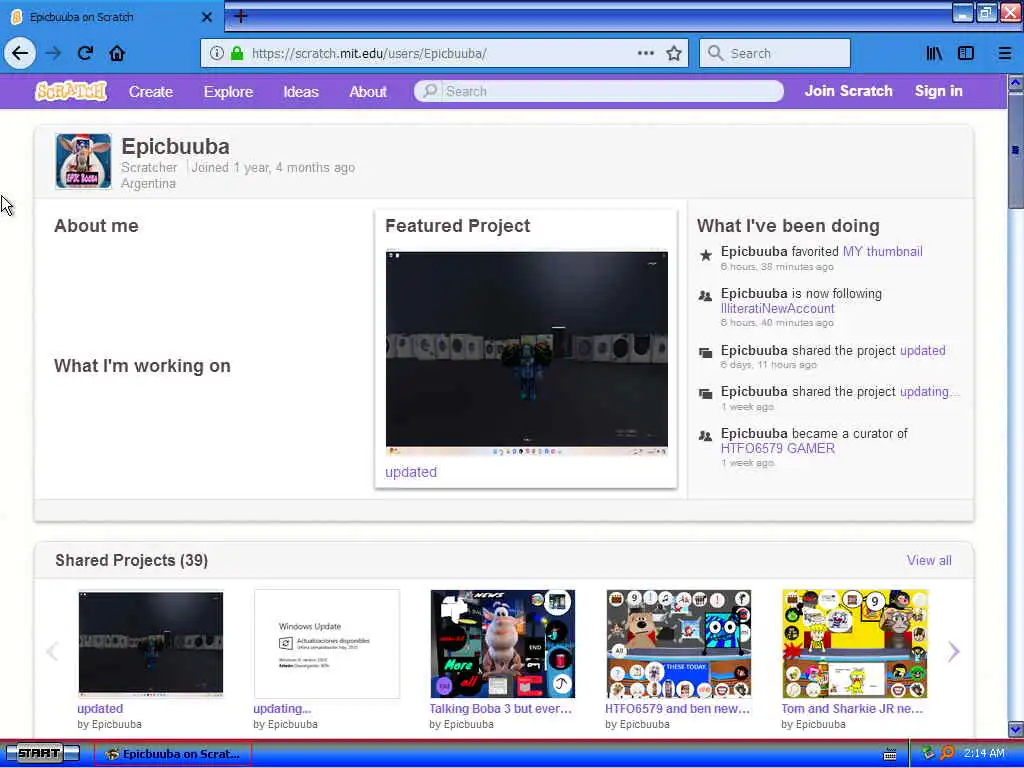
Task: Open the Firefox hamburger menu
Action: coord(1005,54)
